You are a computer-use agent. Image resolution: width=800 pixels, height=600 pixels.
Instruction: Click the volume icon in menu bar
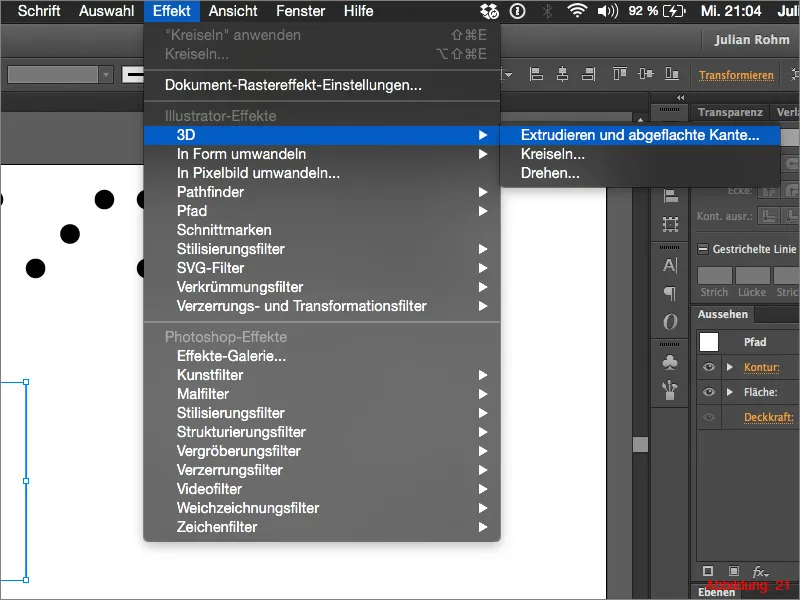pos(608,11)
